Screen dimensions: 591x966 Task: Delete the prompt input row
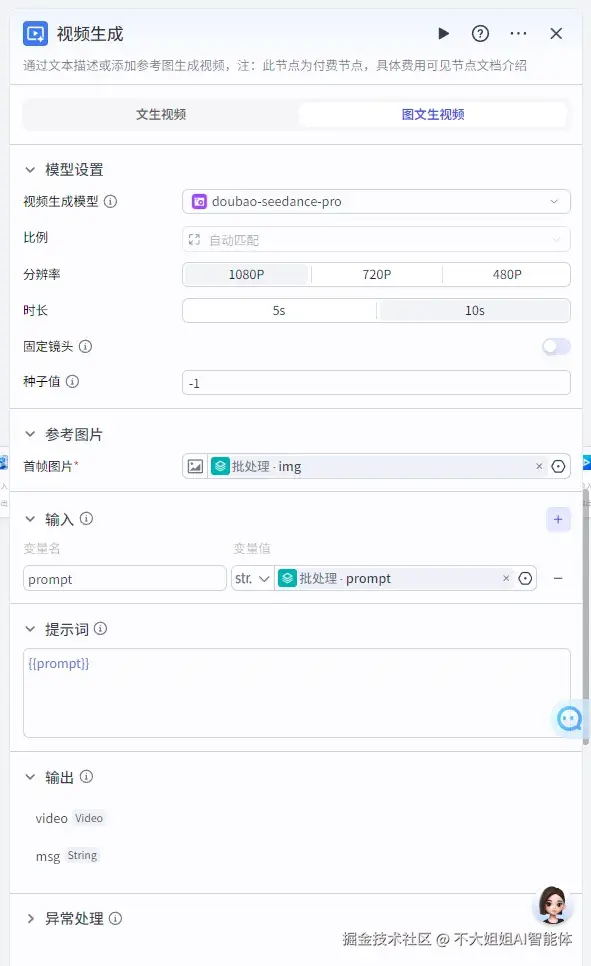click(x=558, y=578)
